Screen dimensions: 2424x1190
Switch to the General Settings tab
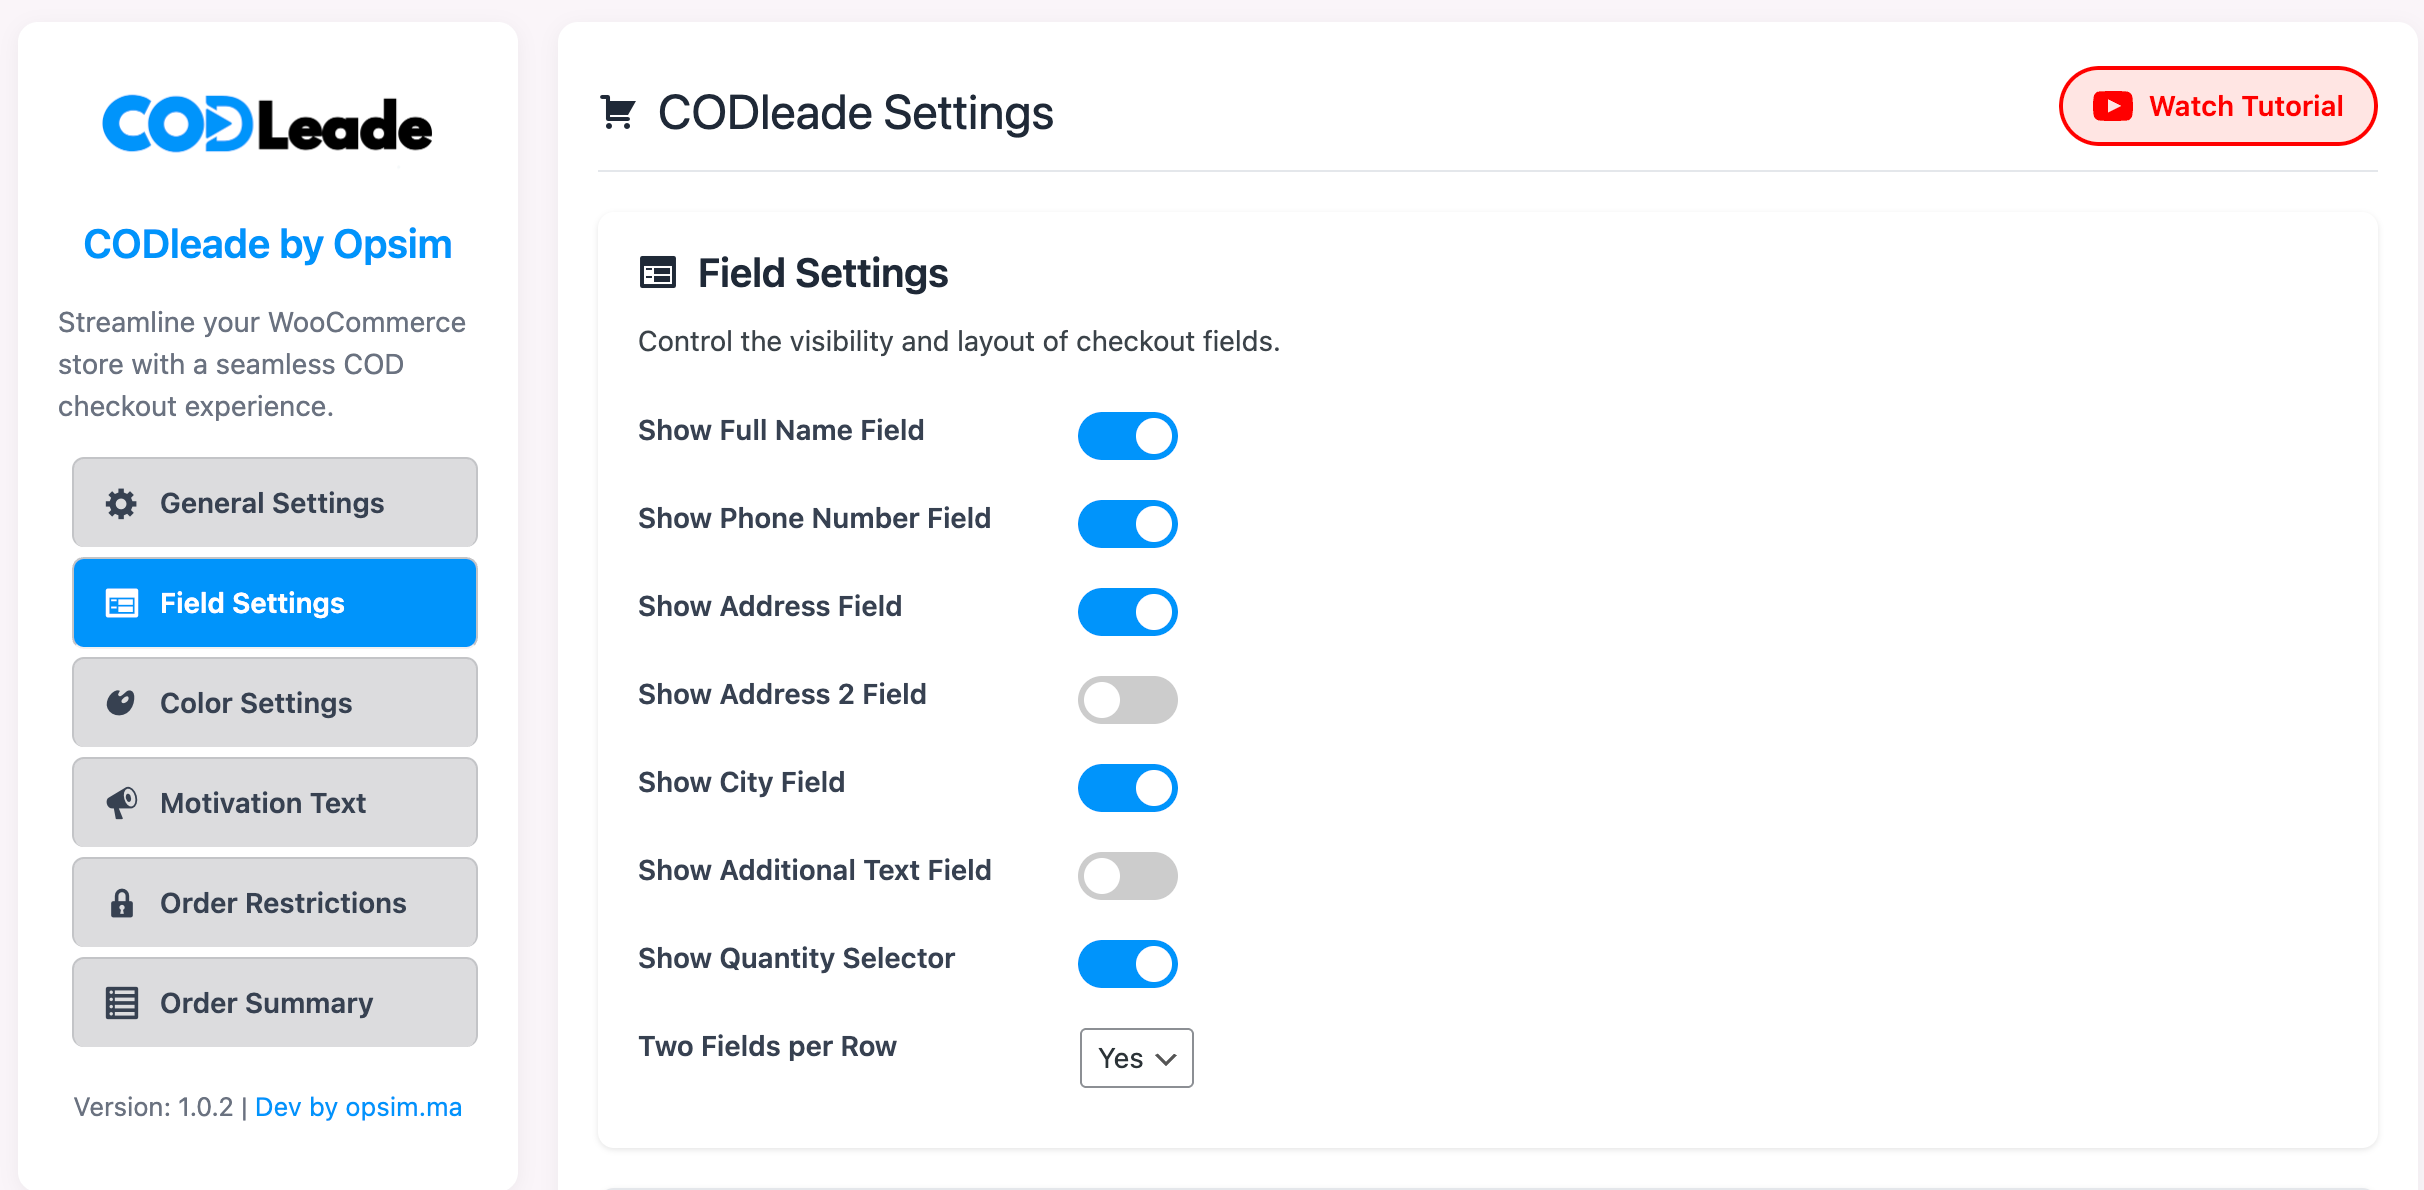(x=275, y=502)
